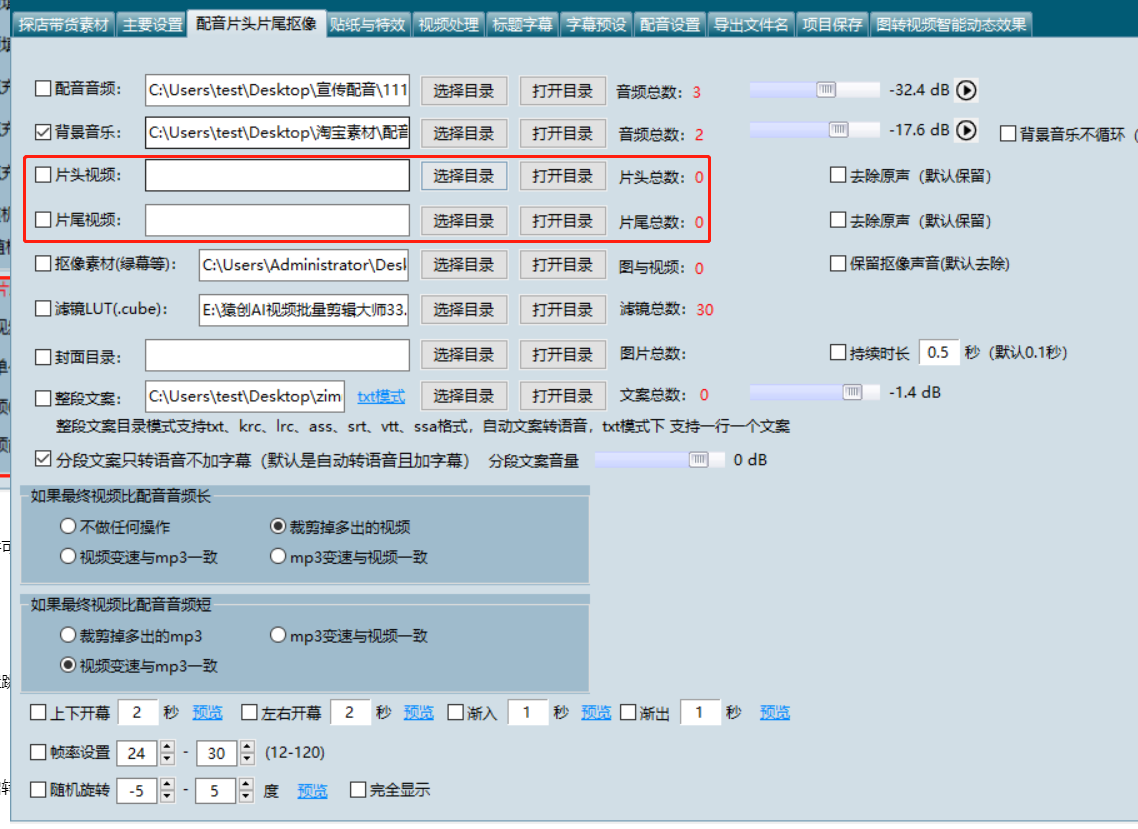Enable the 片尾视频 checkbox
This screenshot has height=829, width=1138.
point(43,220)
